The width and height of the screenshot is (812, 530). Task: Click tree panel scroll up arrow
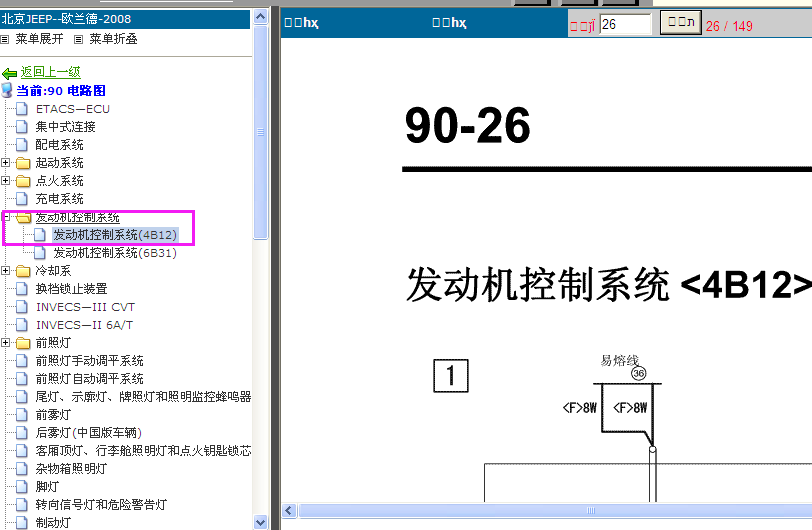point(260,17)
